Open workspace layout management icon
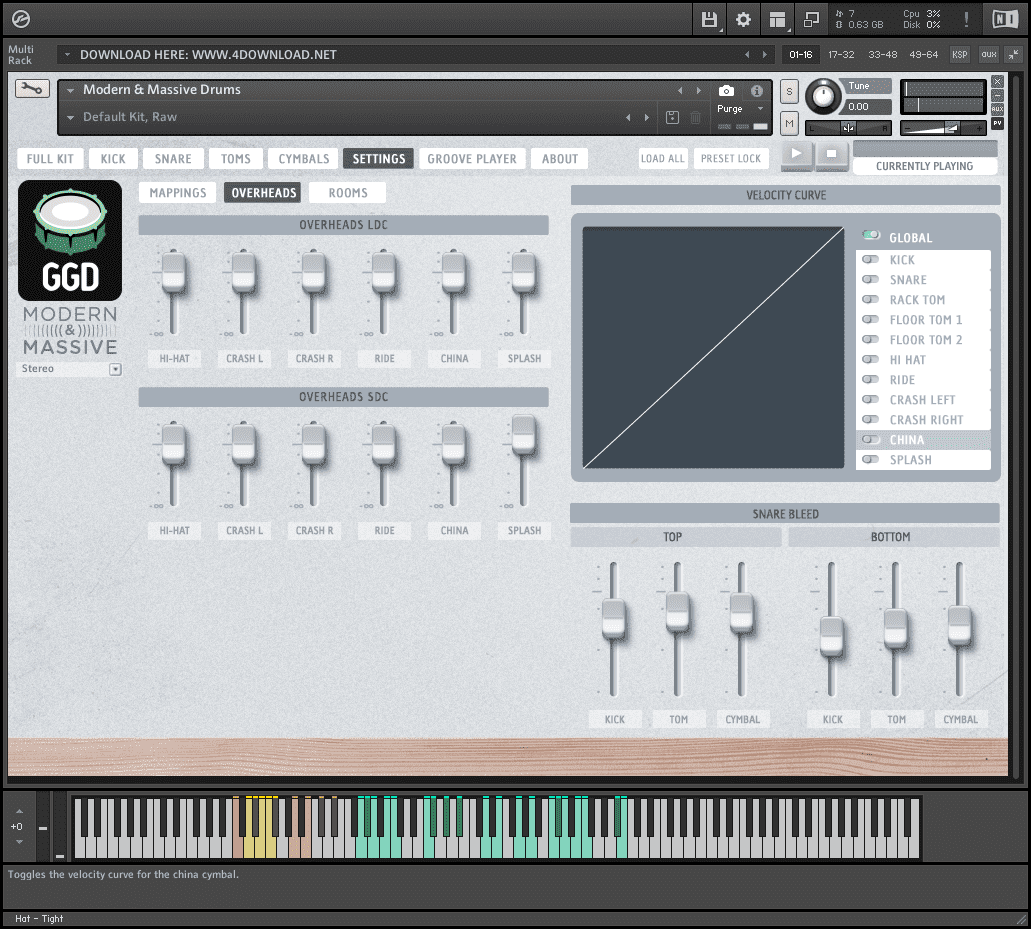The height and width of the screenshot is (929, 1031). [x=778, y=20]
